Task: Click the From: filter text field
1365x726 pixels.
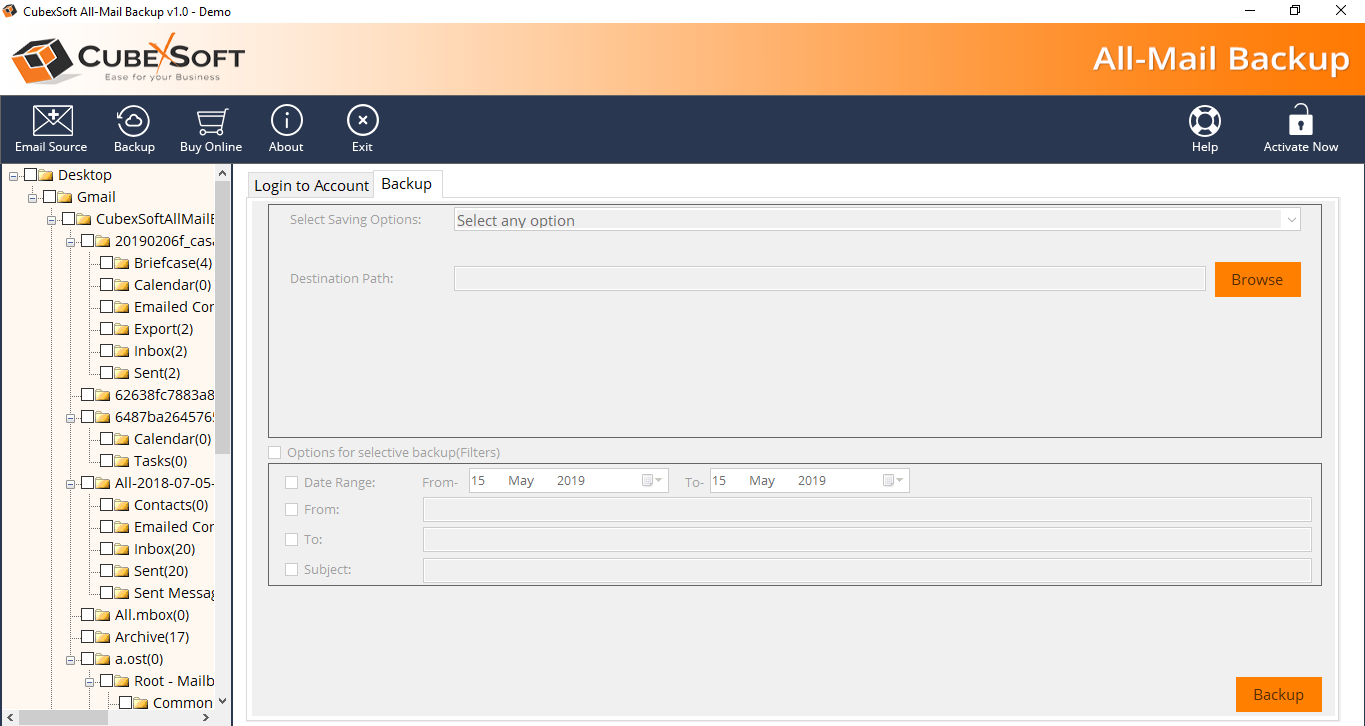Action: [x=867, y=510]
